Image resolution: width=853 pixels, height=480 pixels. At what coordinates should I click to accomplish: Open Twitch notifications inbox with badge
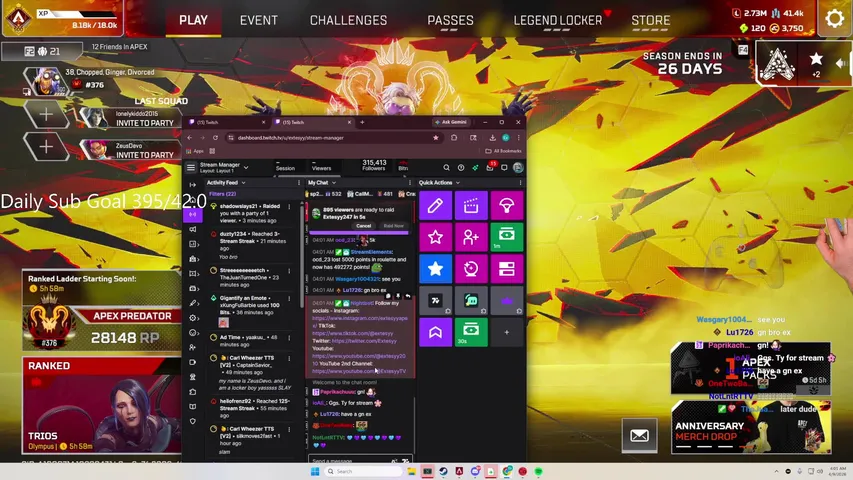[x=490, y=167]
